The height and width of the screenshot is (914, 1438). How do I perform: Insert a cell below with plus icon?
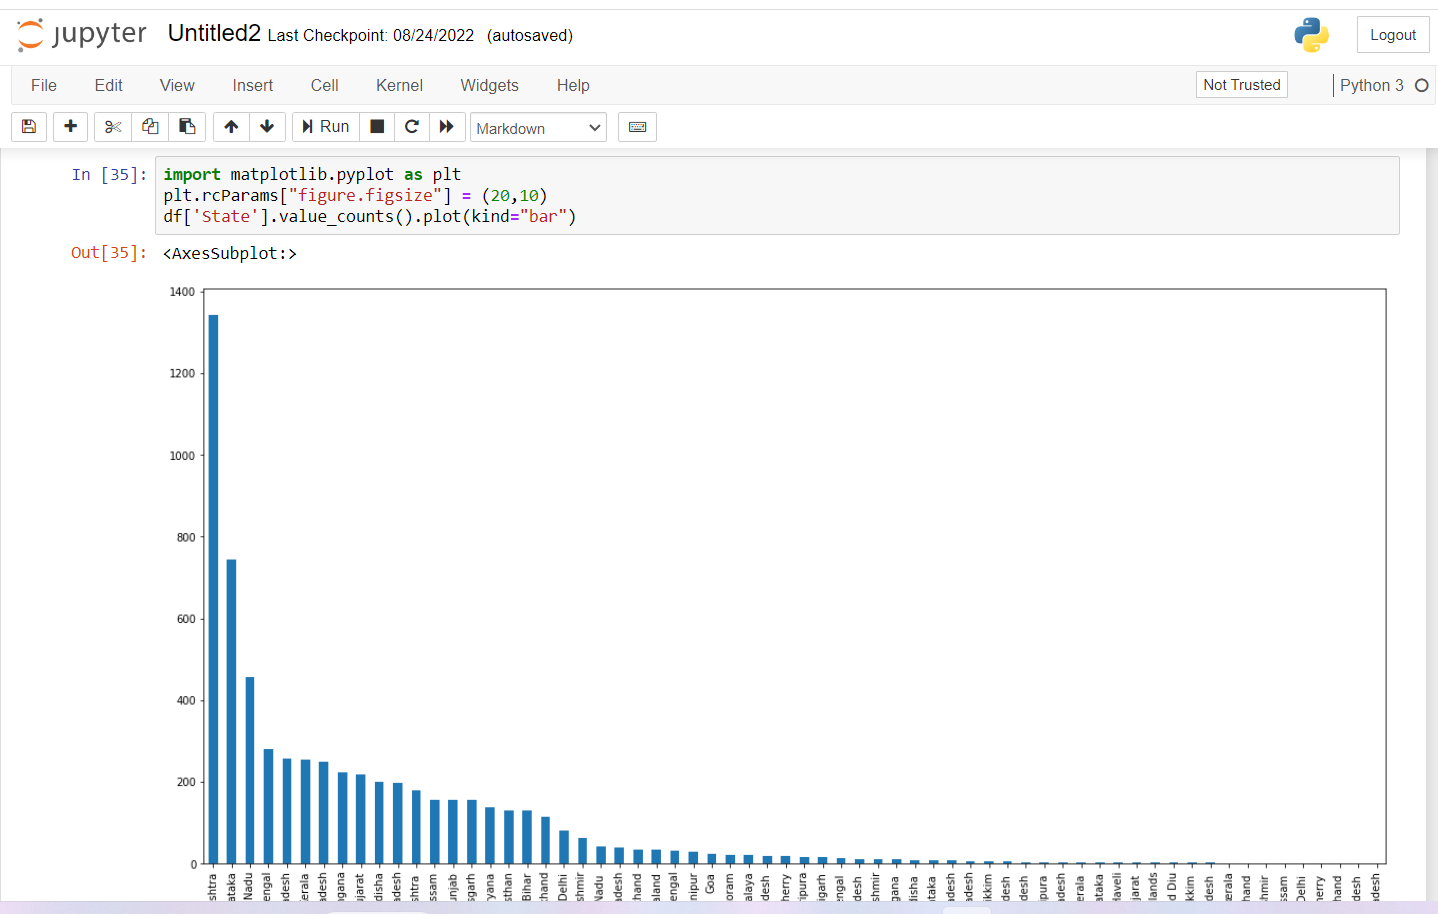tap(70, 127)
